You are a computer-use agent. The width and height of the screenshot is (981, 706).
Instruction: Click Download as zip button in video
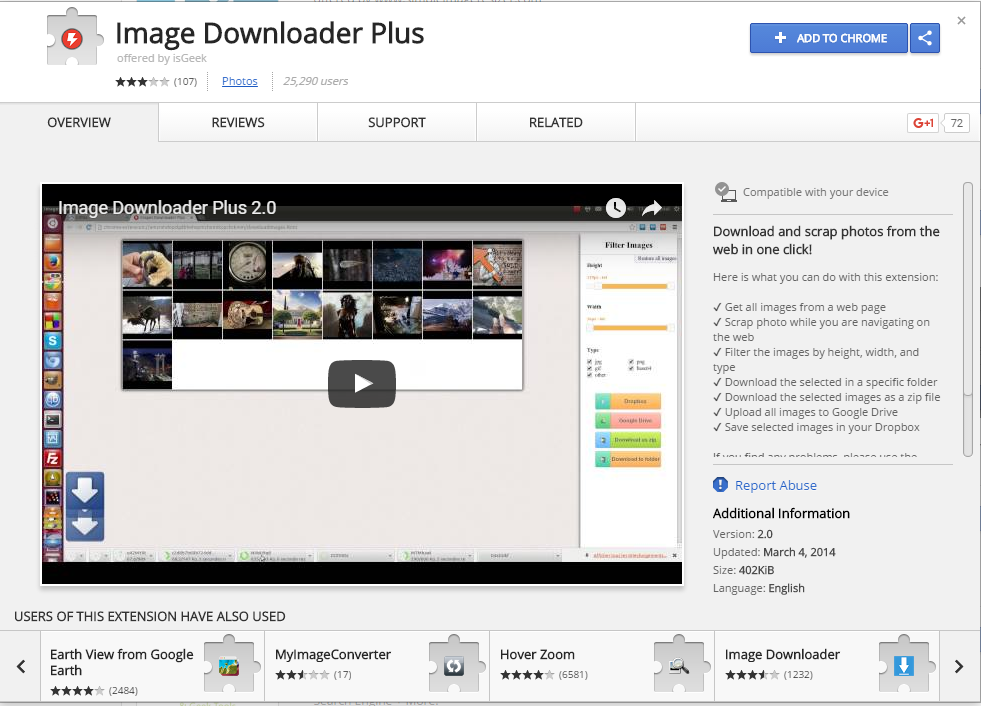[x=628, y=440]
